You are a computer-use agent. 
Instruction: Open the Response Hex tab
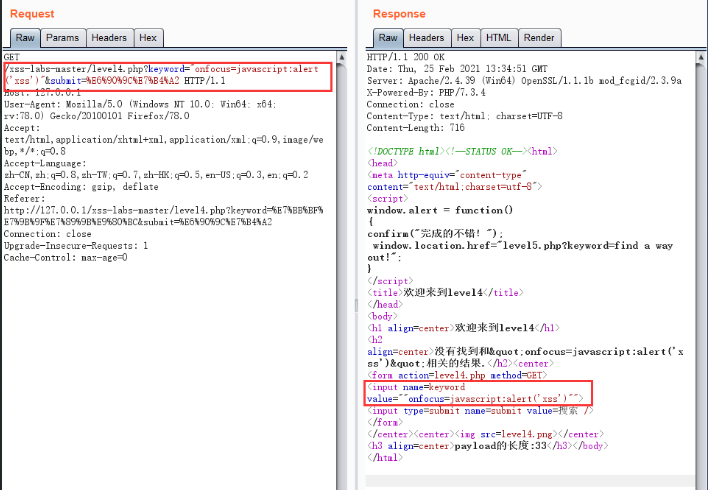[x=465, y=38]
